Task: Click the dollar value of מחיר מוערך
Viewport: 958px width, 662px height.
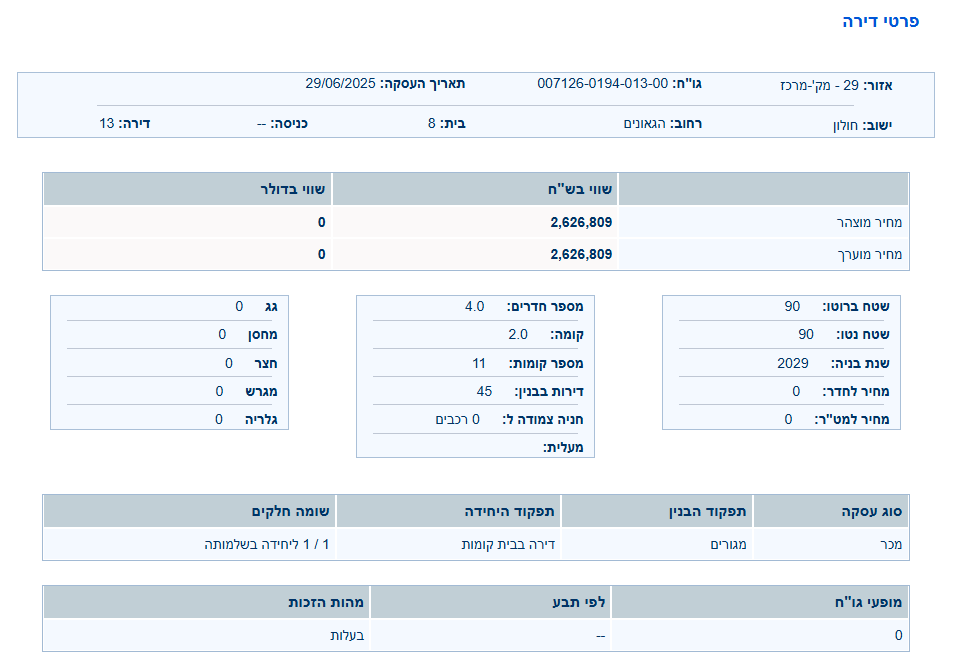Action: tap(321, 254)
